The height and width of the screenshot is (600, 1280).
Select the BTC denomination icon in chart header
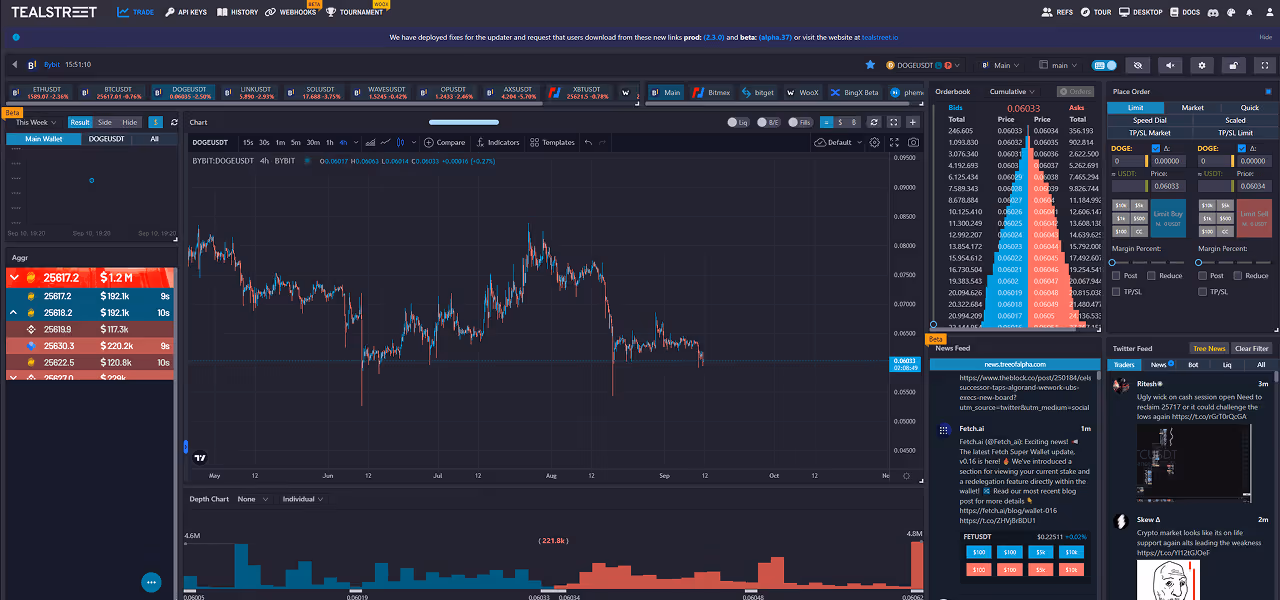(x=856, y=122)
